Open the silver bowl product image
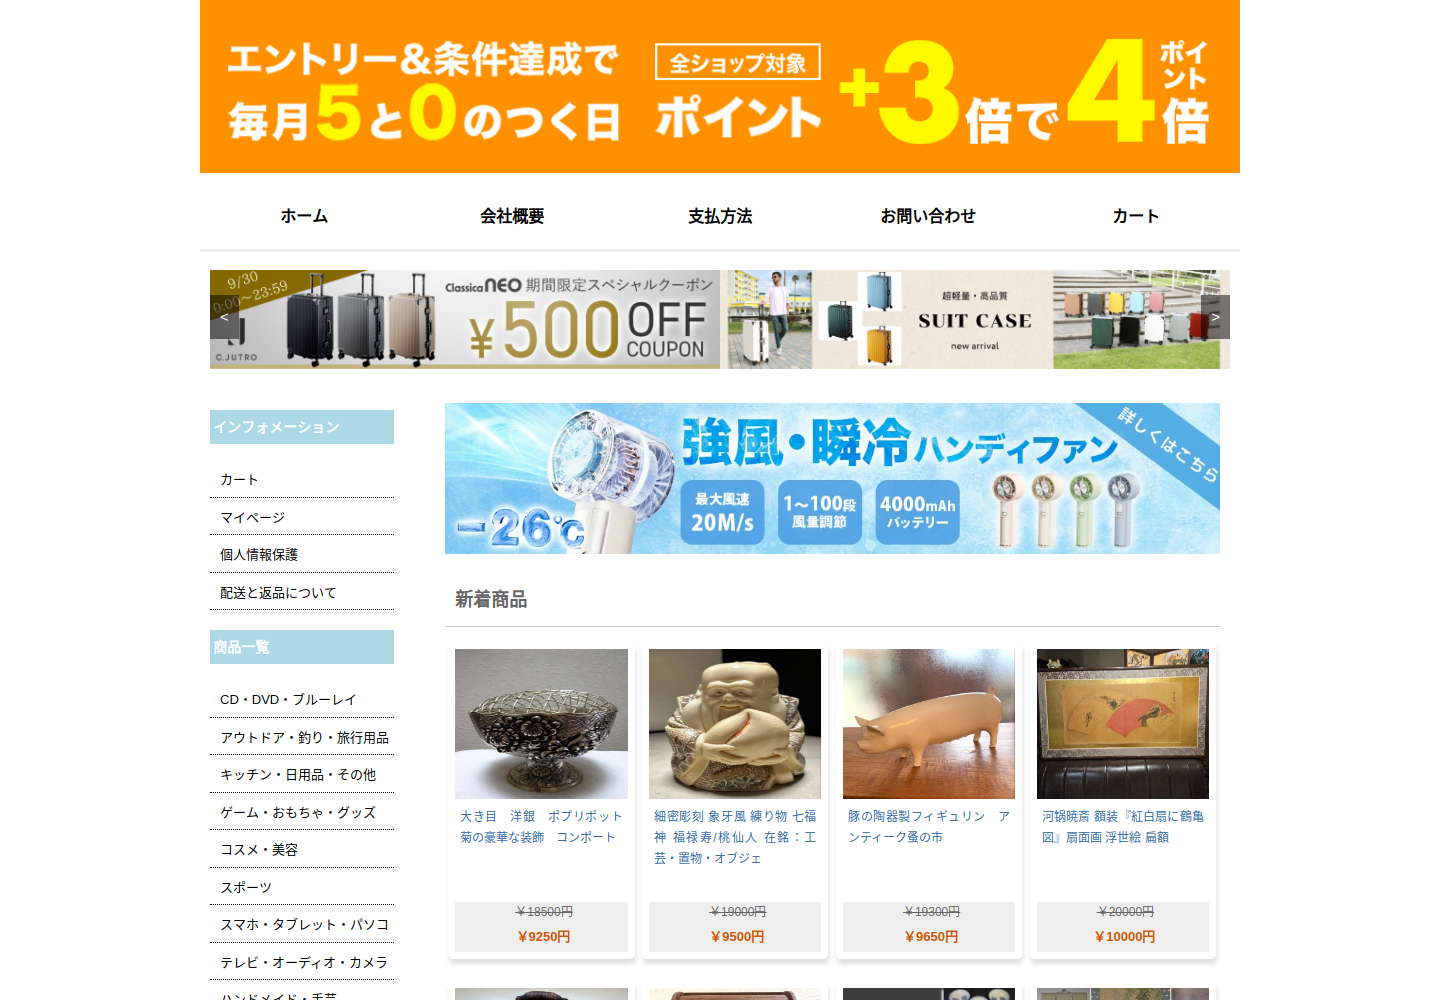Screen dimensions: 1440x1000 (541, 724)
